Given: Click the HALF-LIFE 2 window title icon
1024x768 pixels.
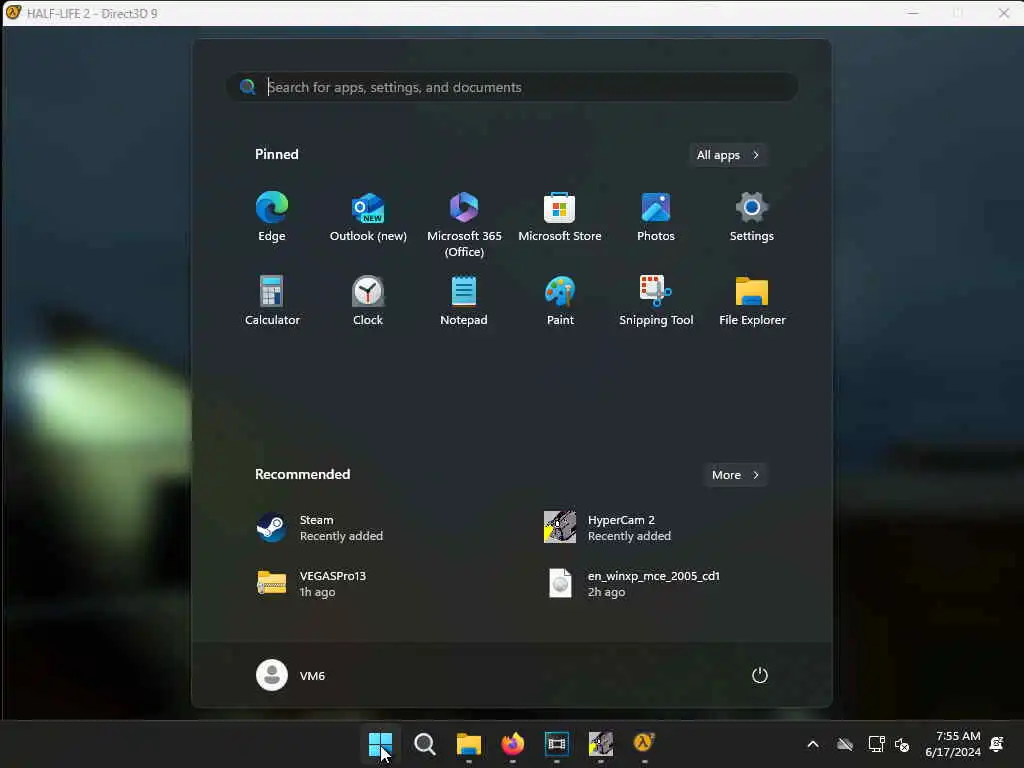Looking at the screenshot, I should click(x=13, y=12).
